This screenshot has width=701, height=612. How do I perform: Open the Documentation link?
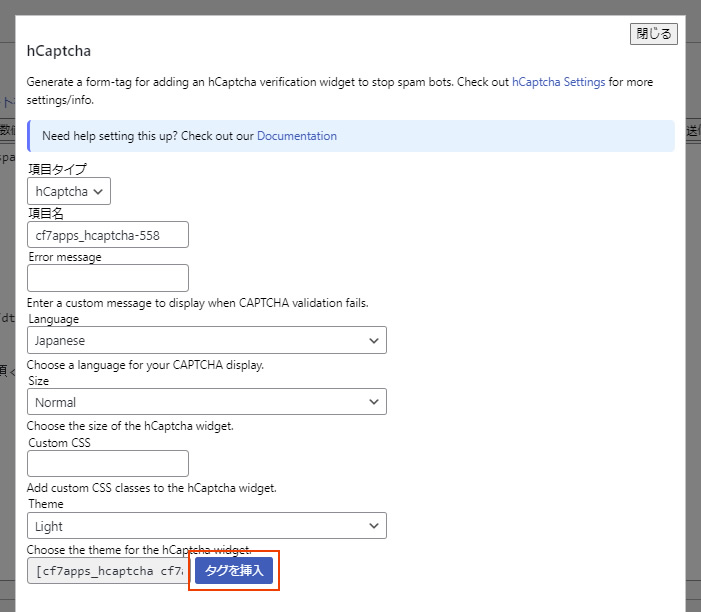point(297,136)
